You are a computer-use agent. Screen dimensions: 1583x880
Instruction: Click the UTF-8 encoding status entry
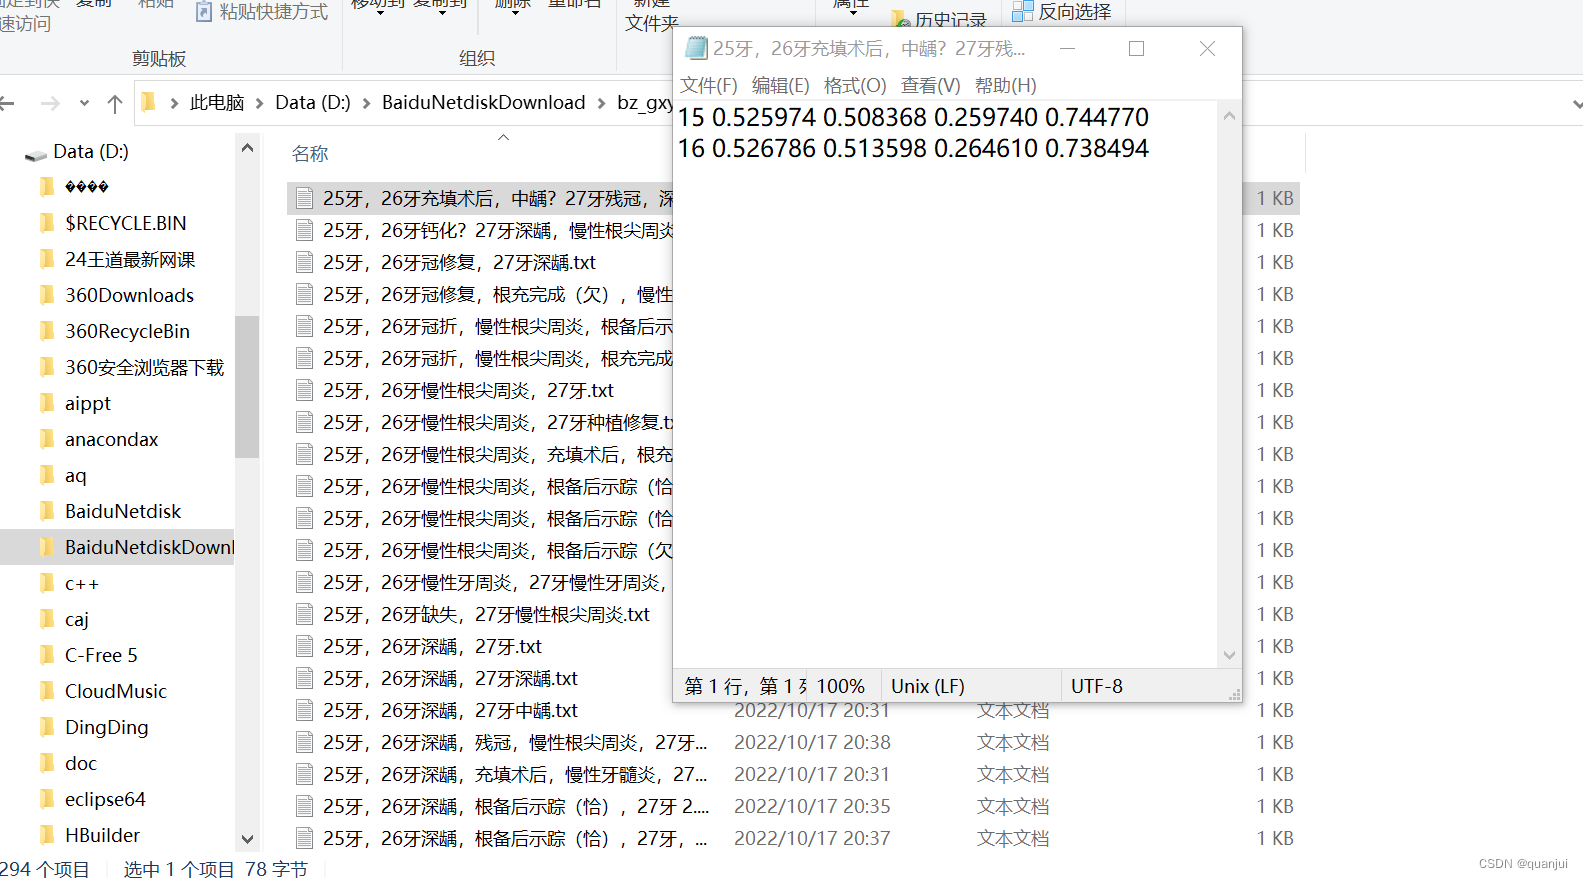point(1096,686)
